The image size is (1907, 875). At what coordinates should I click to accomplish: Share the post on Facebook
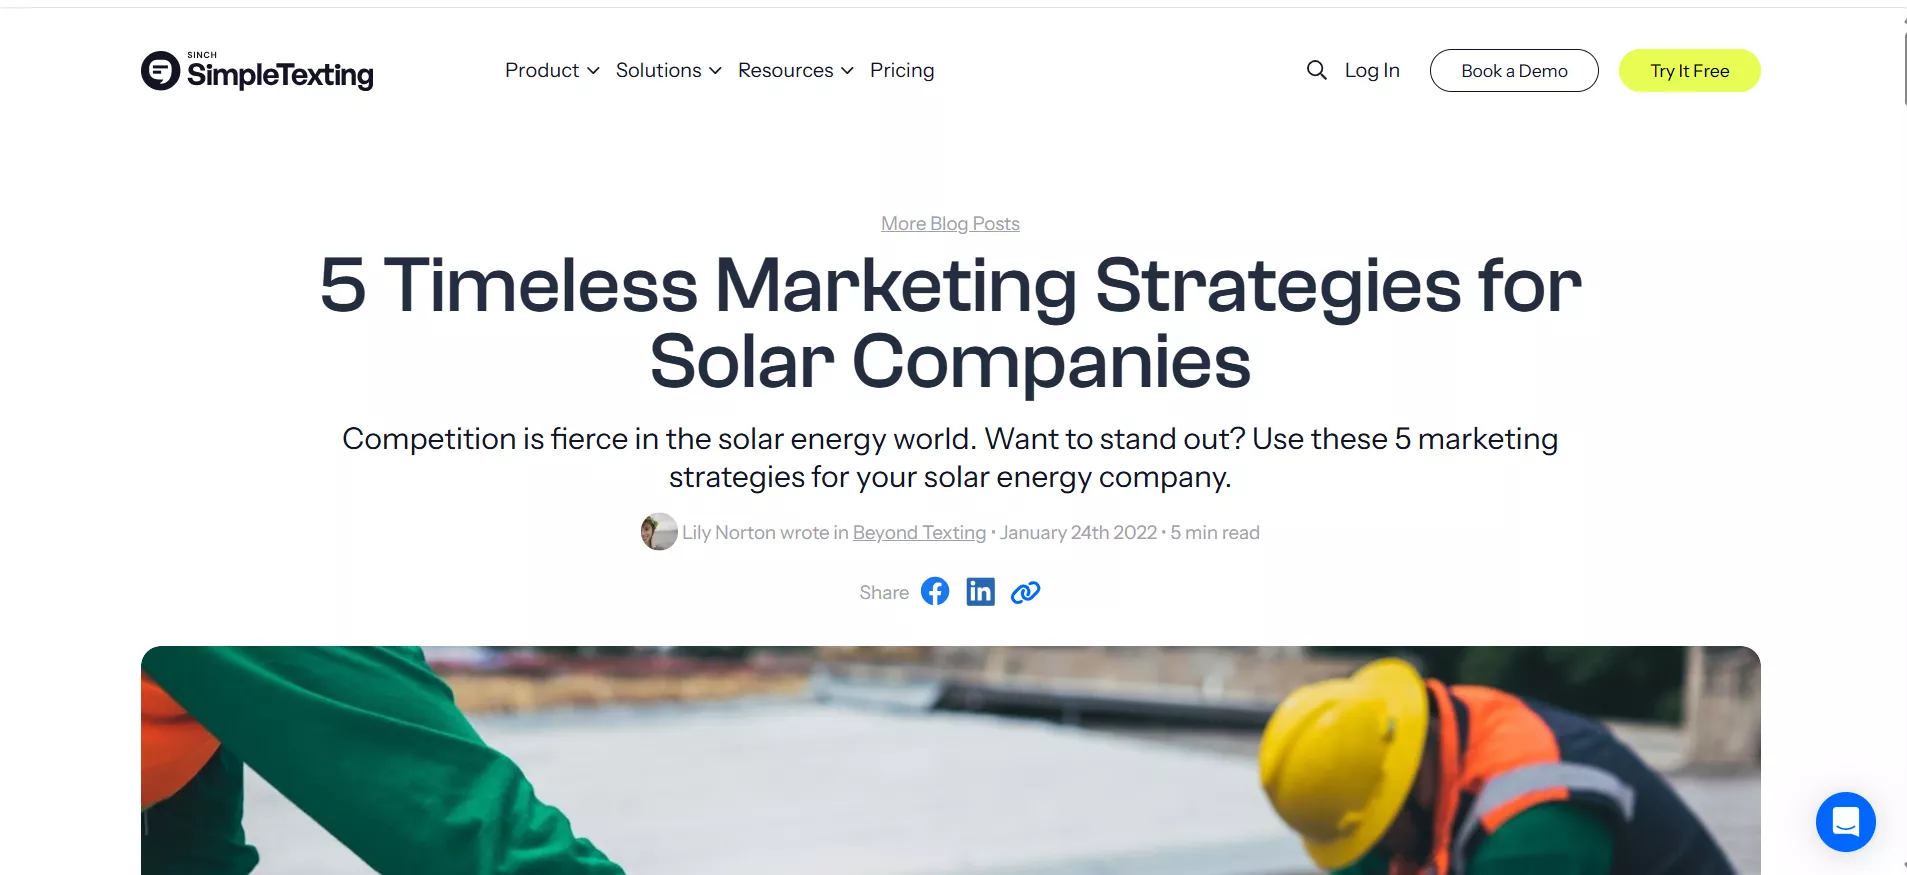point(935,592)
